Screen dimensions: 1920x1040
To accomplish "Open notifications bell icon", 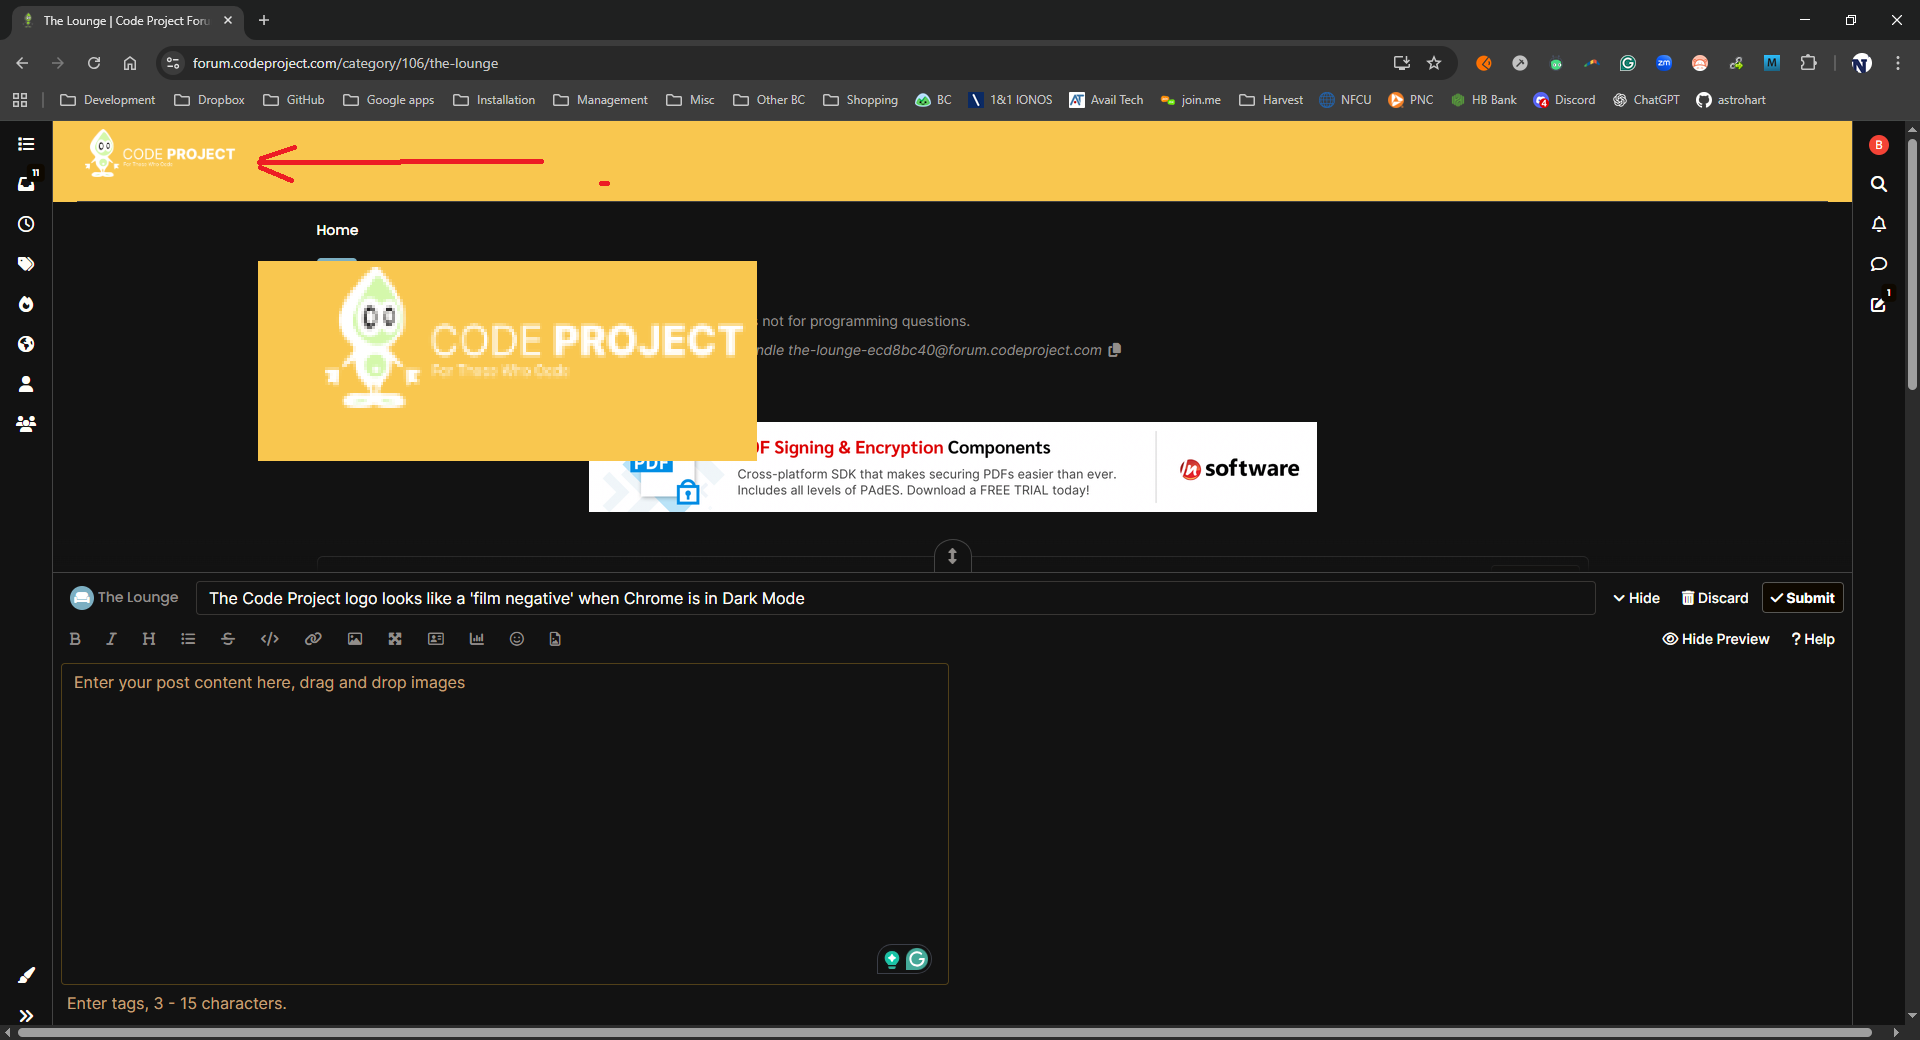I will click(x=1878, y=224).
